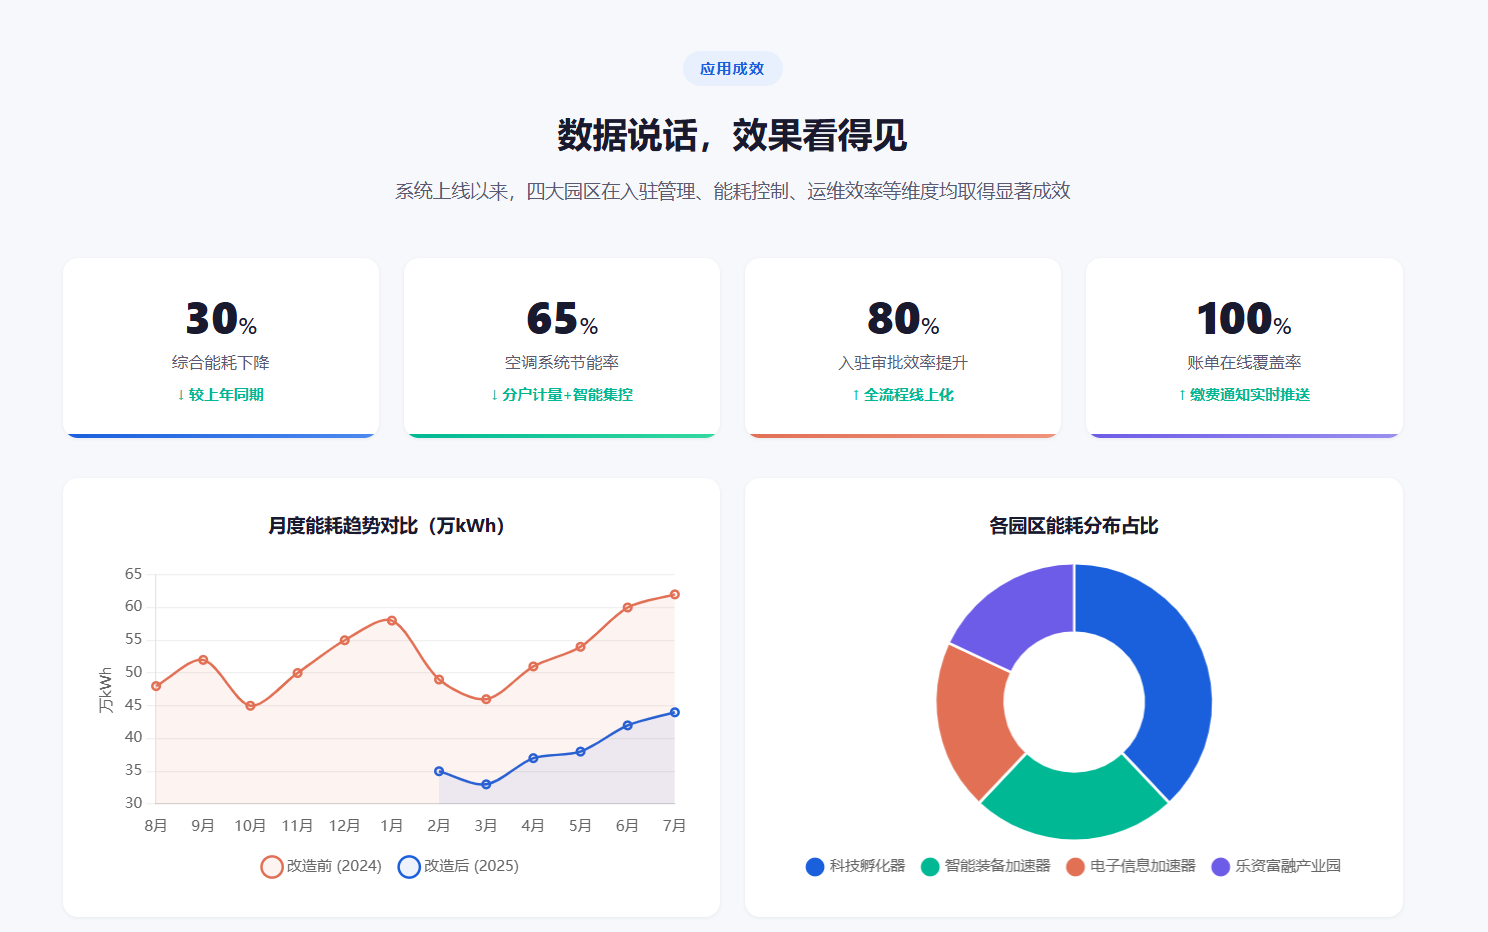
Task: Click the 7月 point on orange line
Action: tap(675, 594)
